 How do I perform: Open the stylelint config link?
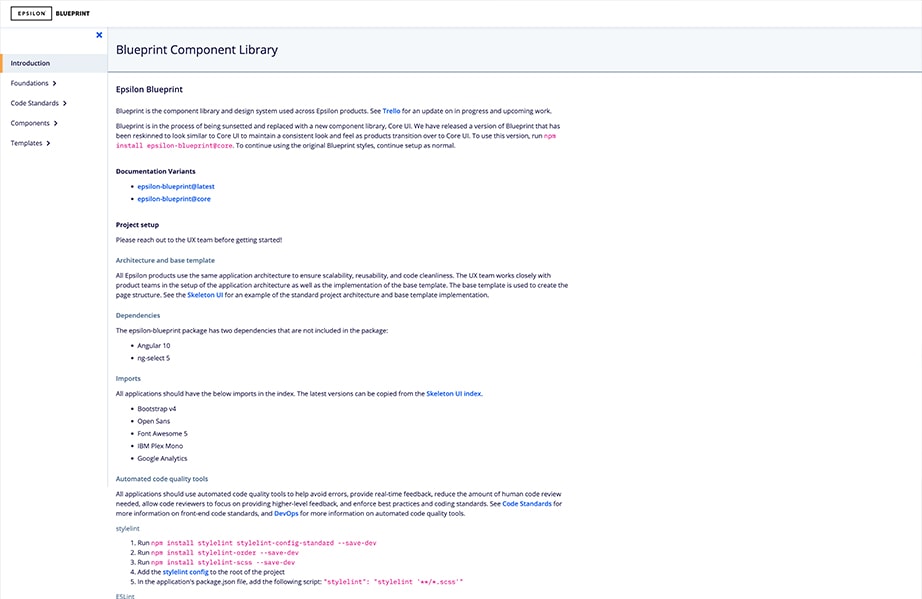185,572
